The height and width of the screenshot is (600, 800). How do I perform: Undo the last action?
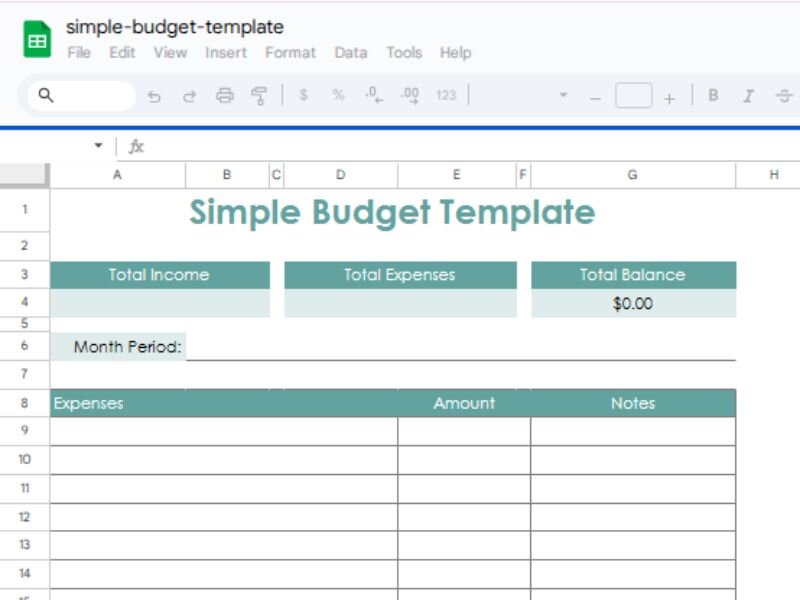(154, 95)
